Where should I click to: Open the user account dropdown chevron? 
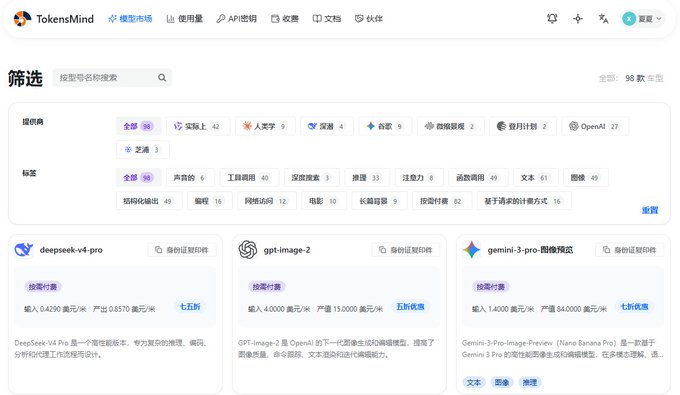coord(659,19)
